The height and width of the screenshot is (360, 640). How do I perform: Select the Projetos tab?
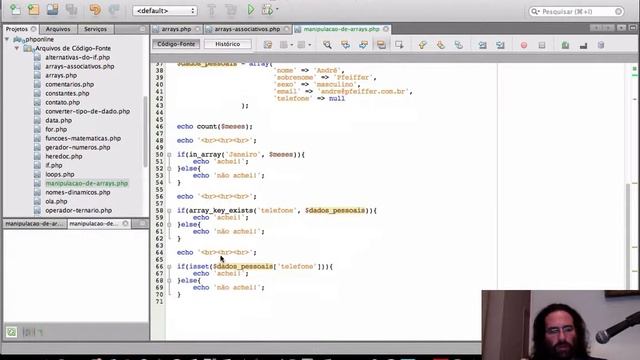coord(17,29)
